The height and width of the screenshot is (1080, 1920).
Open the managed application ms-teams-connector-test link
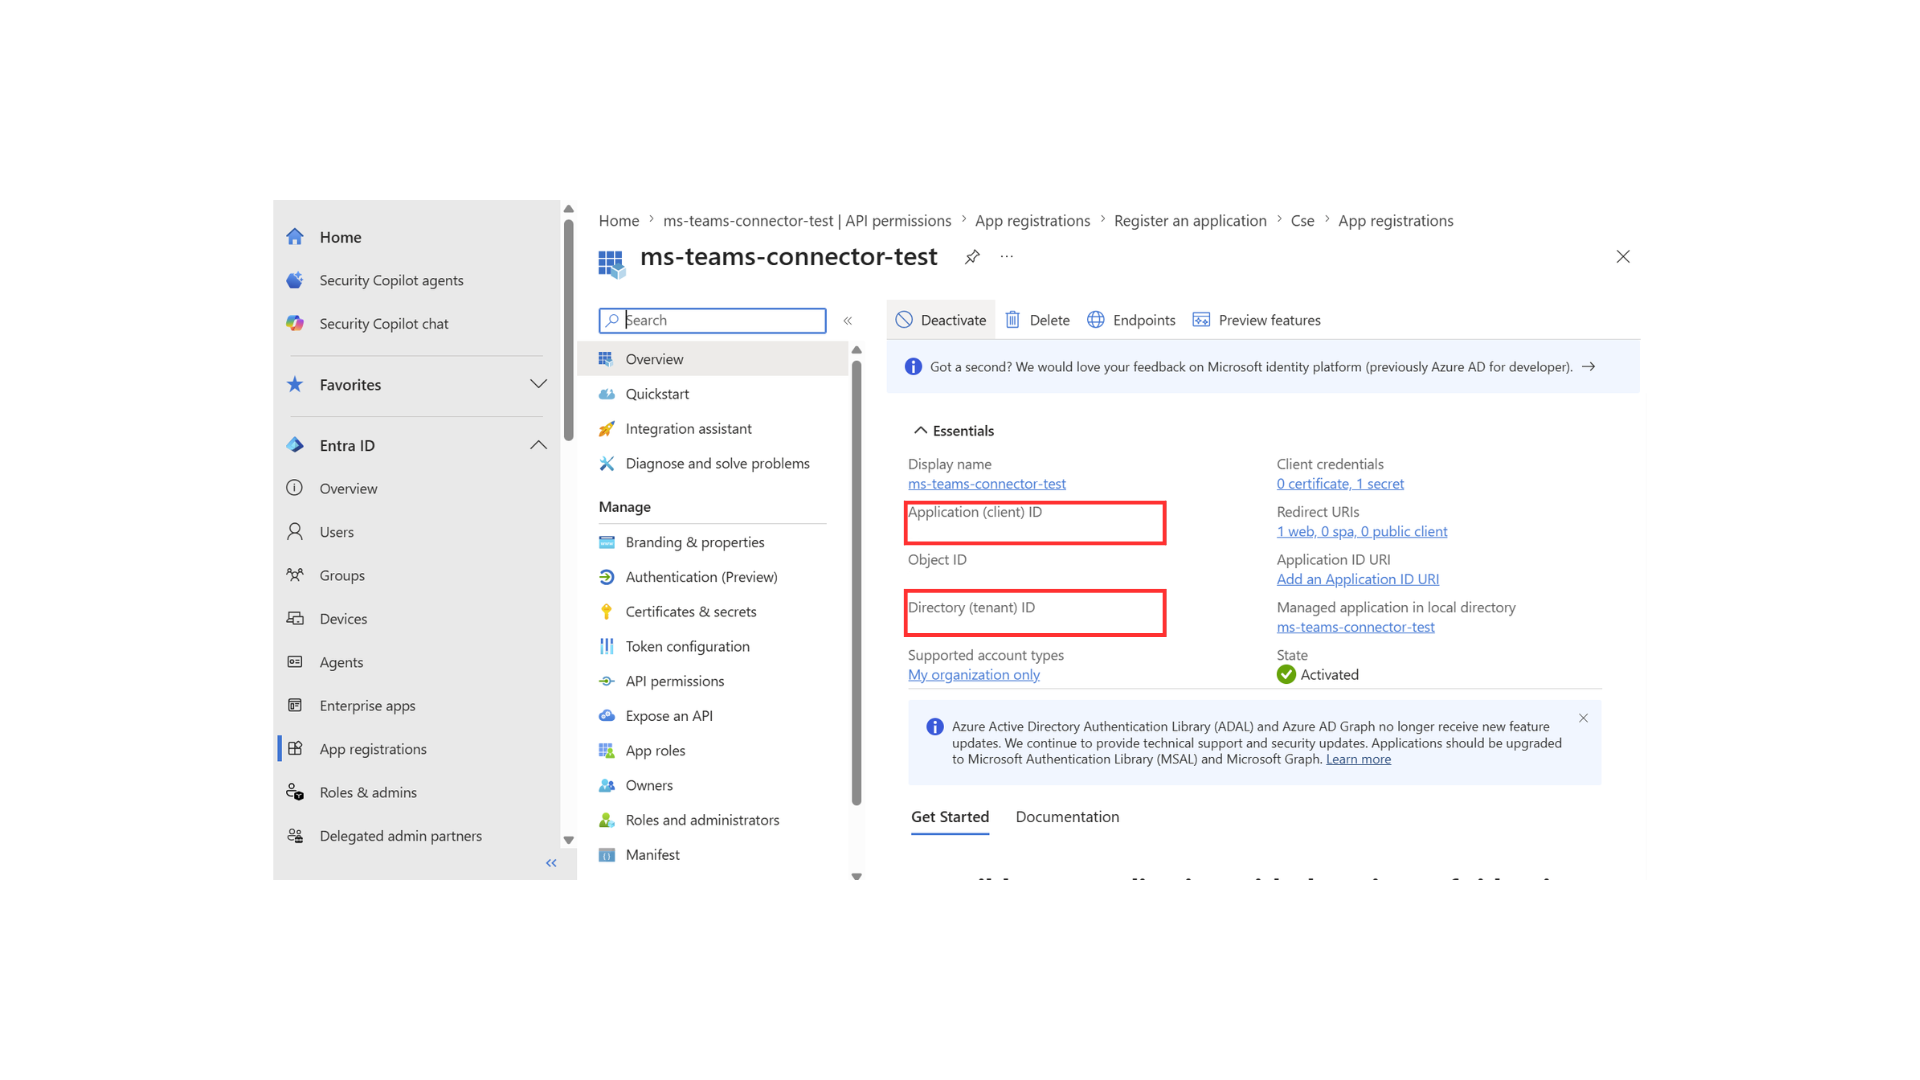pos(1355,627)
